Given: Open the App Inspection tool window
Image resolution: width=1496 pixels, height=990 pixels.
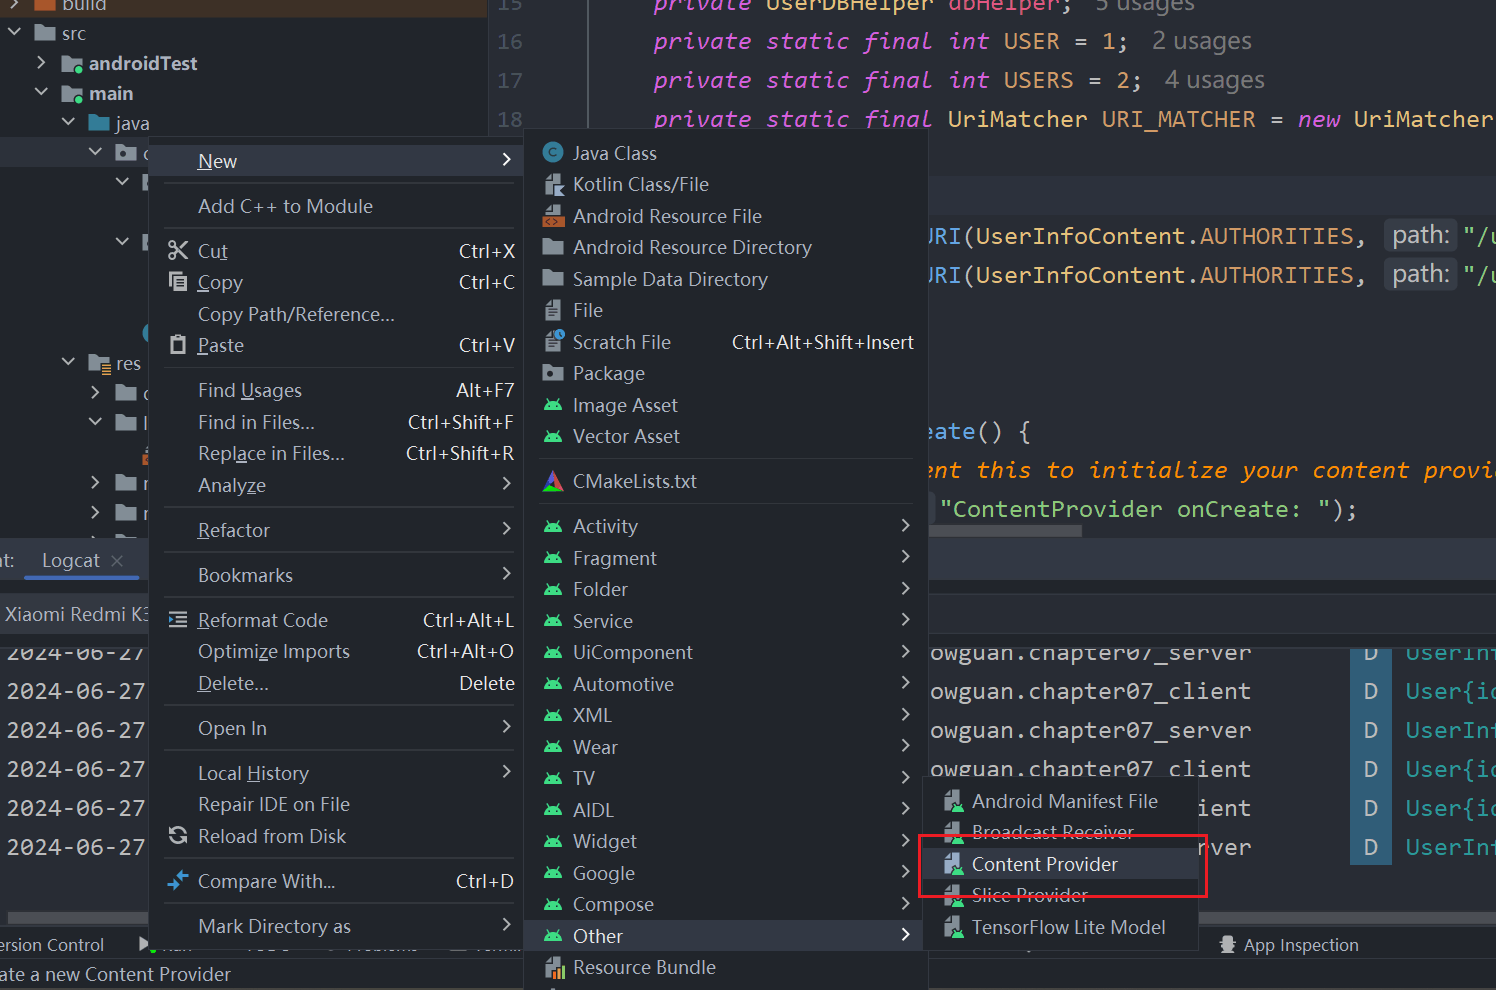Looking at the screenshot, I should [1289, 944].
